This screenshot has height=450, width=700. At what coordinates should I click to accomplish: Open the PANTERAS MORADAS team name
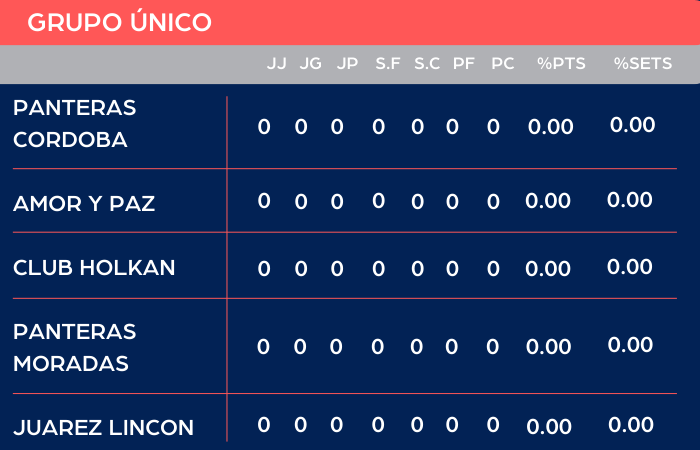click(x=75, y=347)
